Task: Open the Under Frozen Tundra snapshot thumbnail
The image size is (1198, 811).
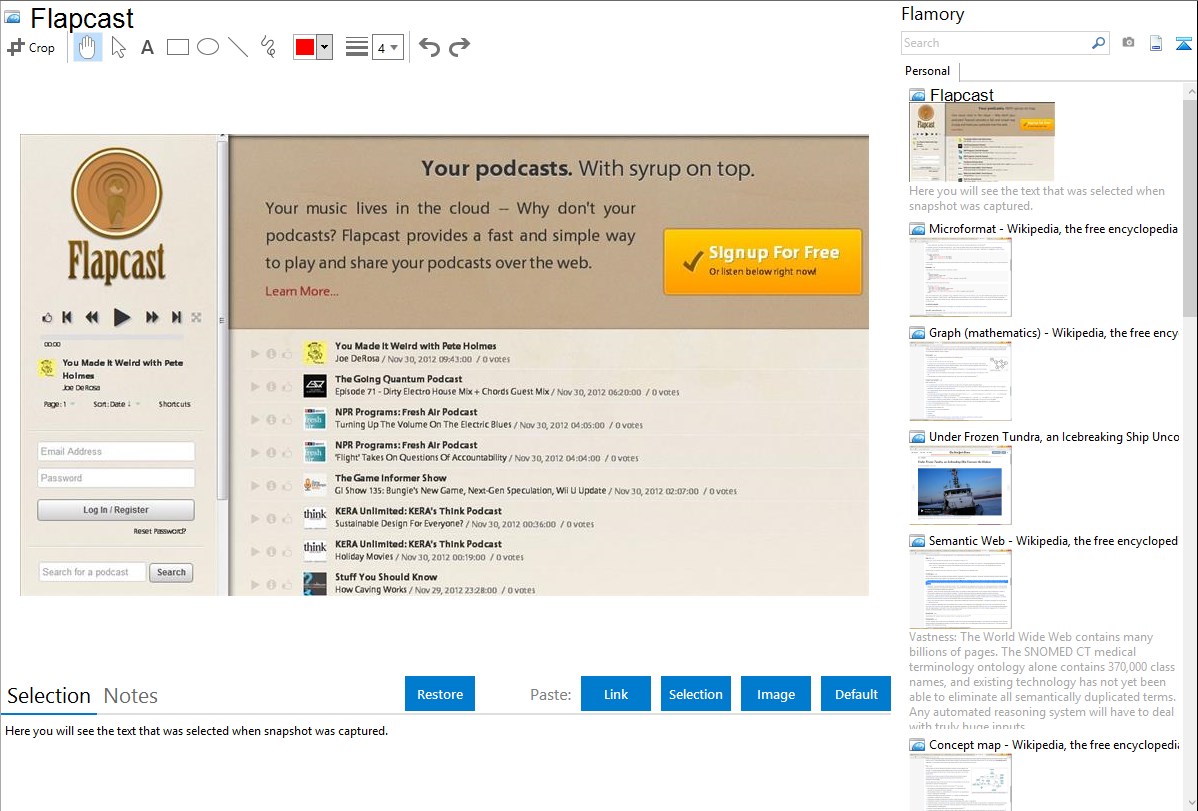Action: pos(960,485)
